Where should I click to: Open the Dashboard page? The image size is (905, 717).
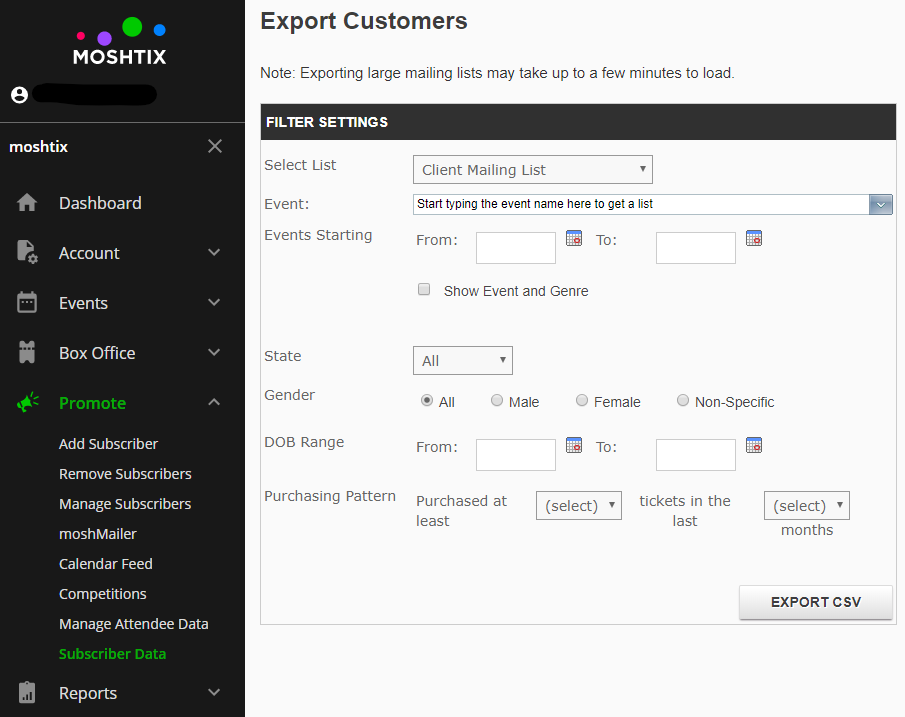pos(100,203)
